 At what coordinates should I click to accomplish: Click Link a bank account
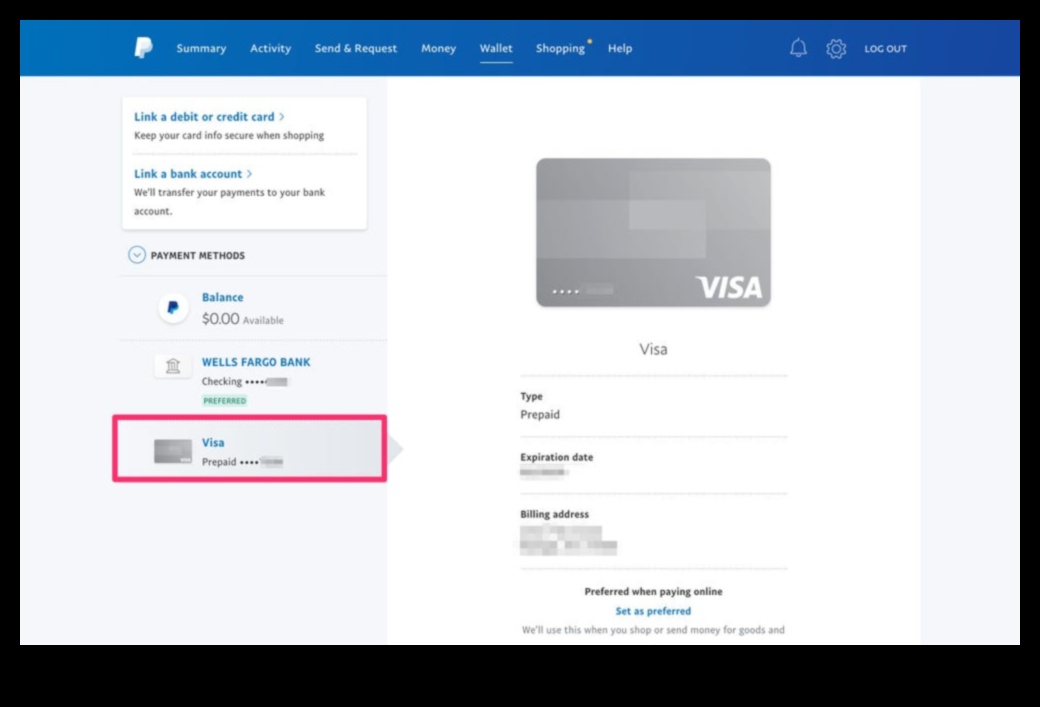coord(188,174)
